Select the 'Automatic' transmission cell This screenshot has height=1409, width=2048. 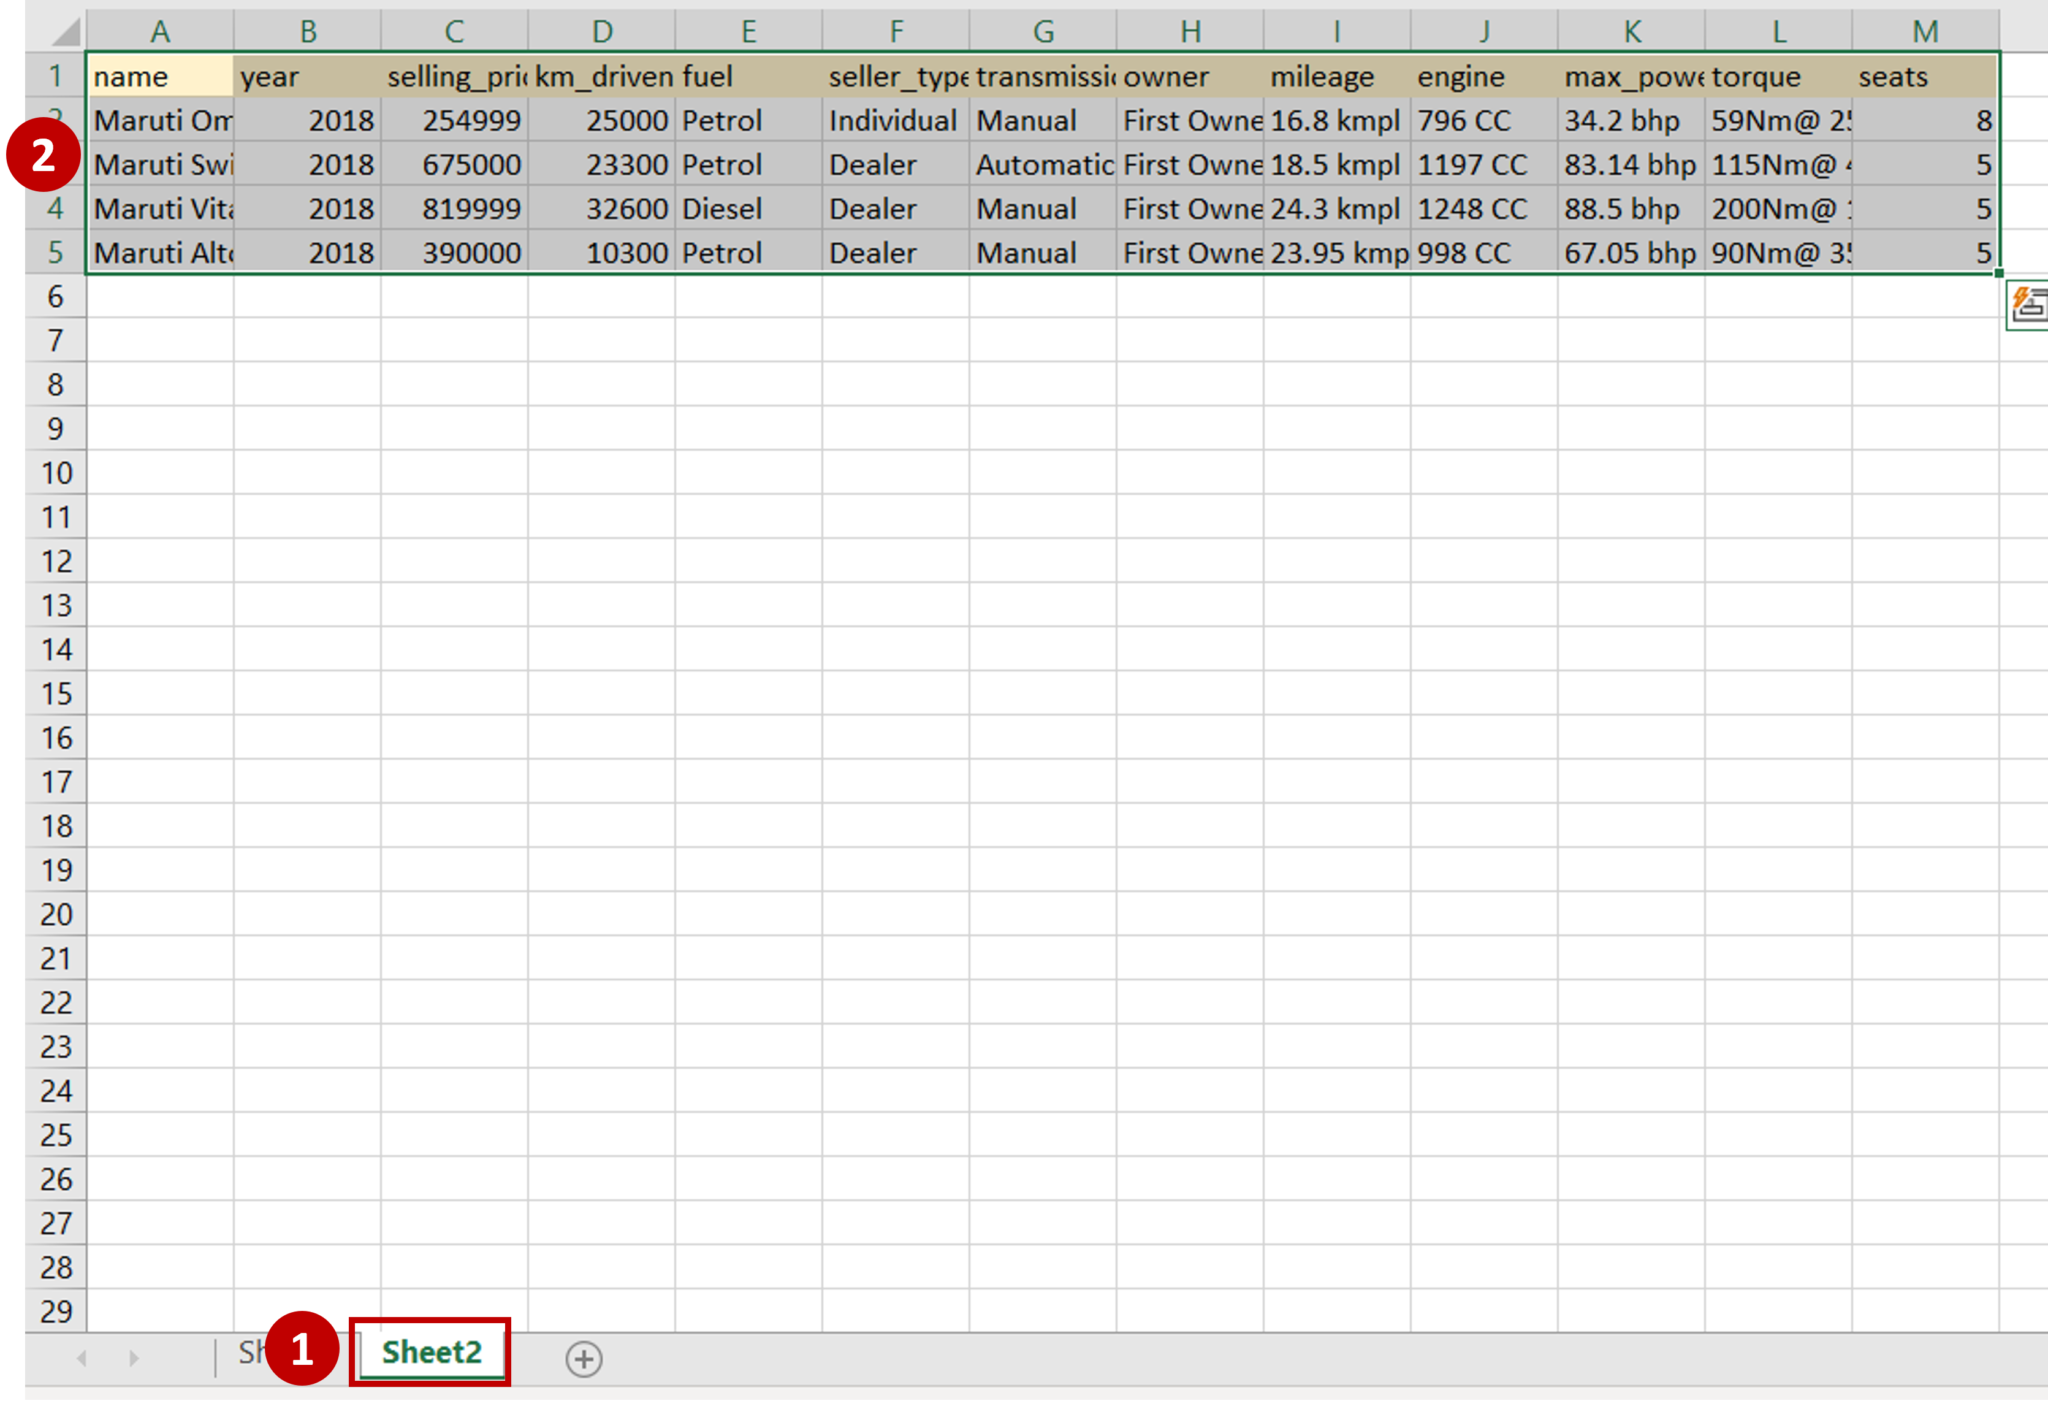(1042, 164)
